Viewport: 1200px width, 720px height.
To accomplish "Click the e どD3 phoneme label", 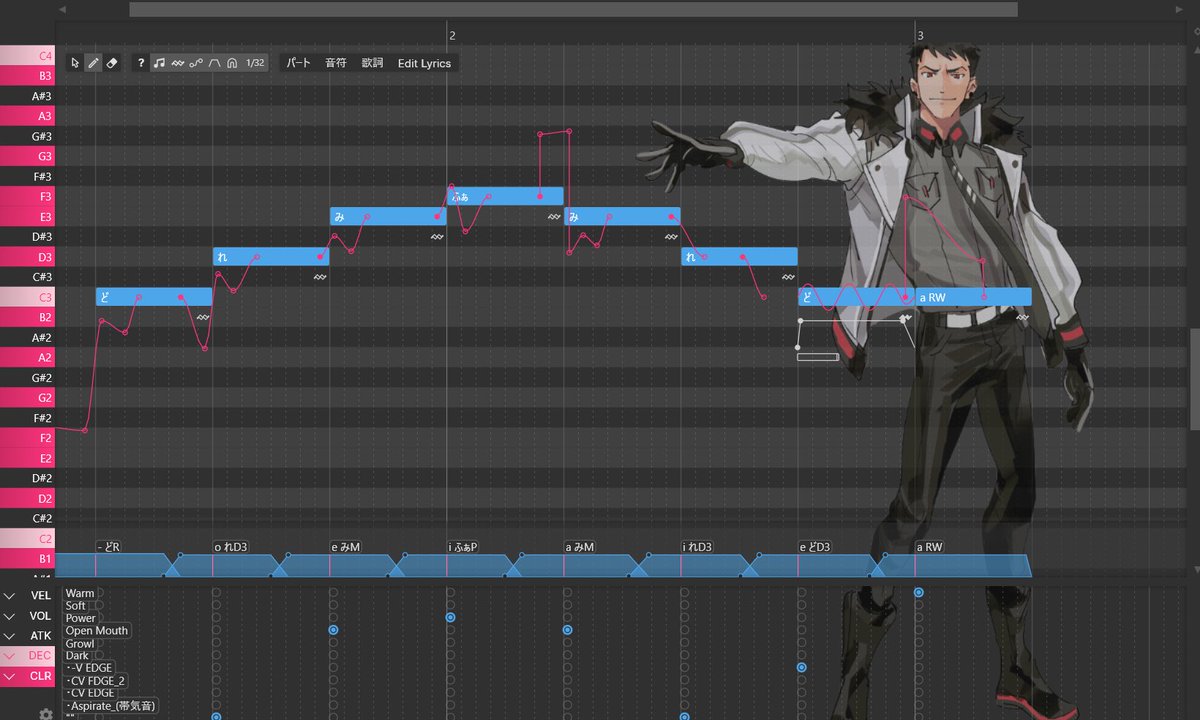I will tap(816, 547).
